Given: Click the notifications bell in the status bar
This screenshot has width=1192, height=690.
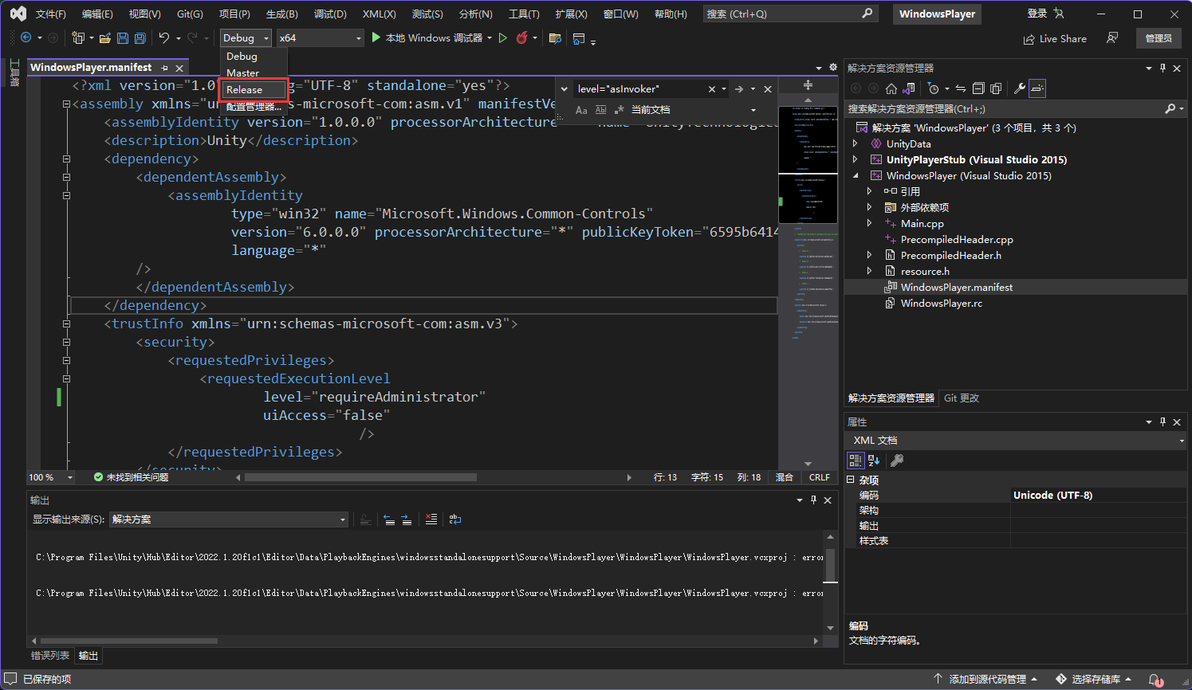Looking at the screenshot, I should [x=1155, y=679].
